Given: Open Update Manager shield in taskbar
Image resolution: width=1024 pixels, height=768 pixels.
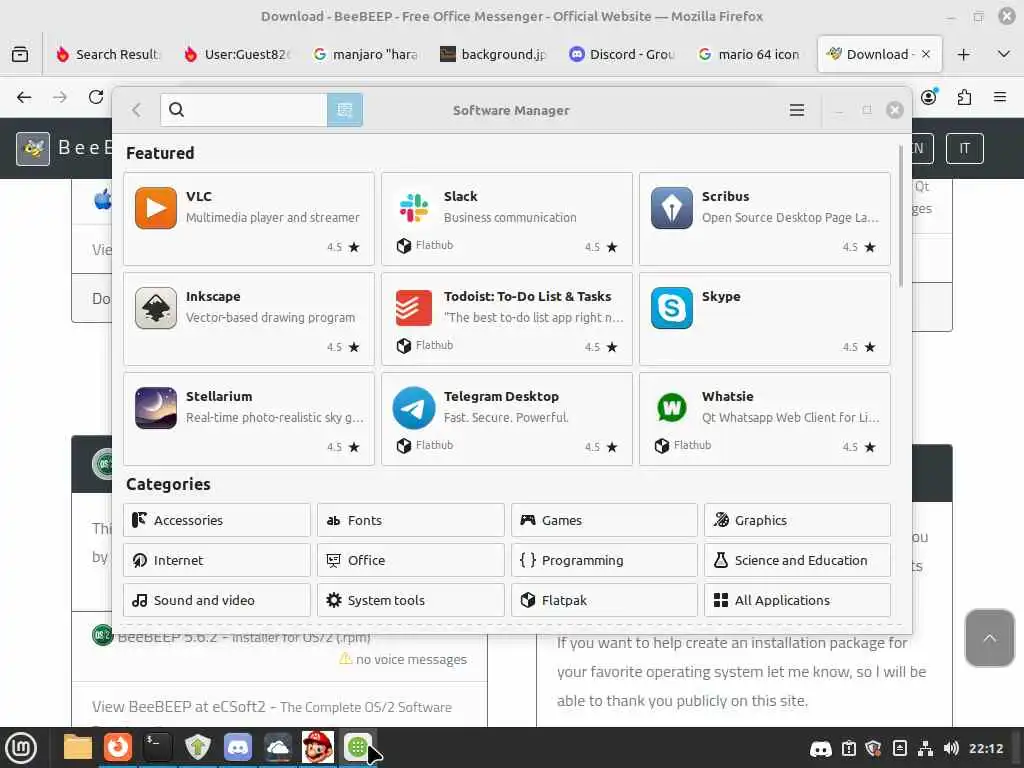Looking at the screenshot, I should 197,748.
